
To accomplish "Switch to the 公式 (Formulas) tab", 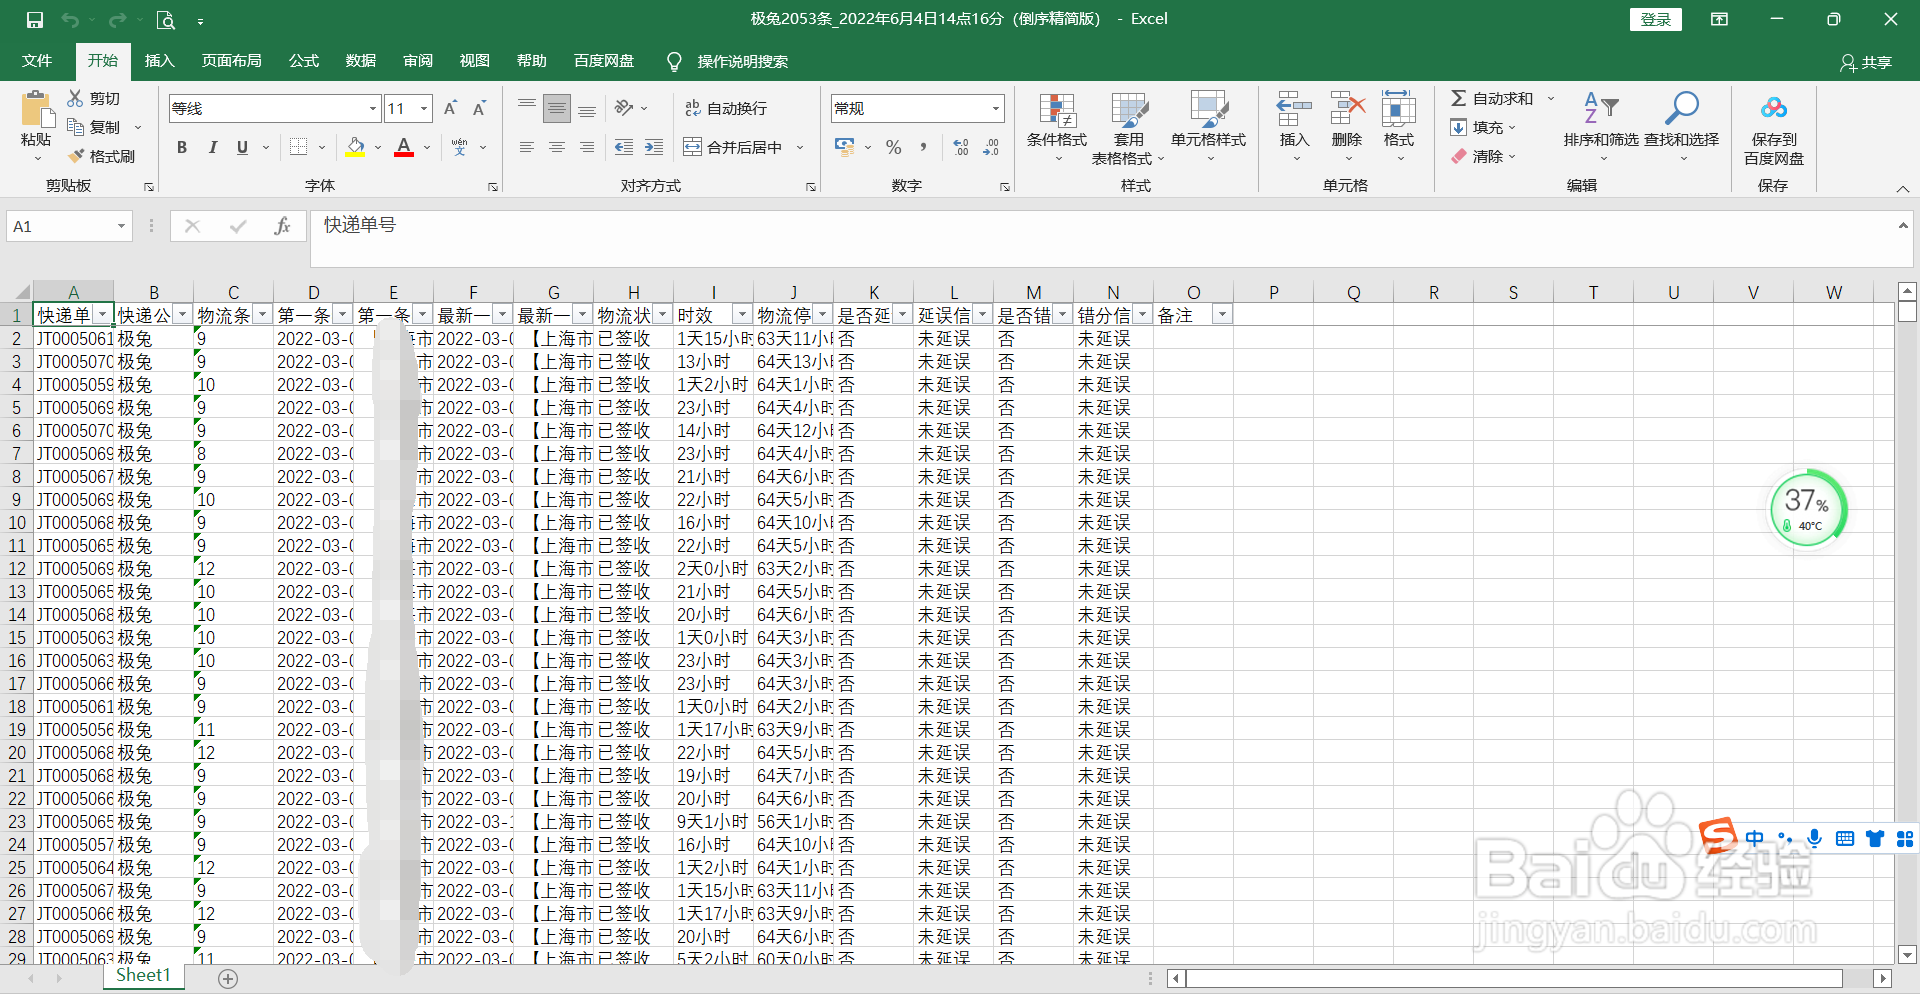I will point(304,61).
